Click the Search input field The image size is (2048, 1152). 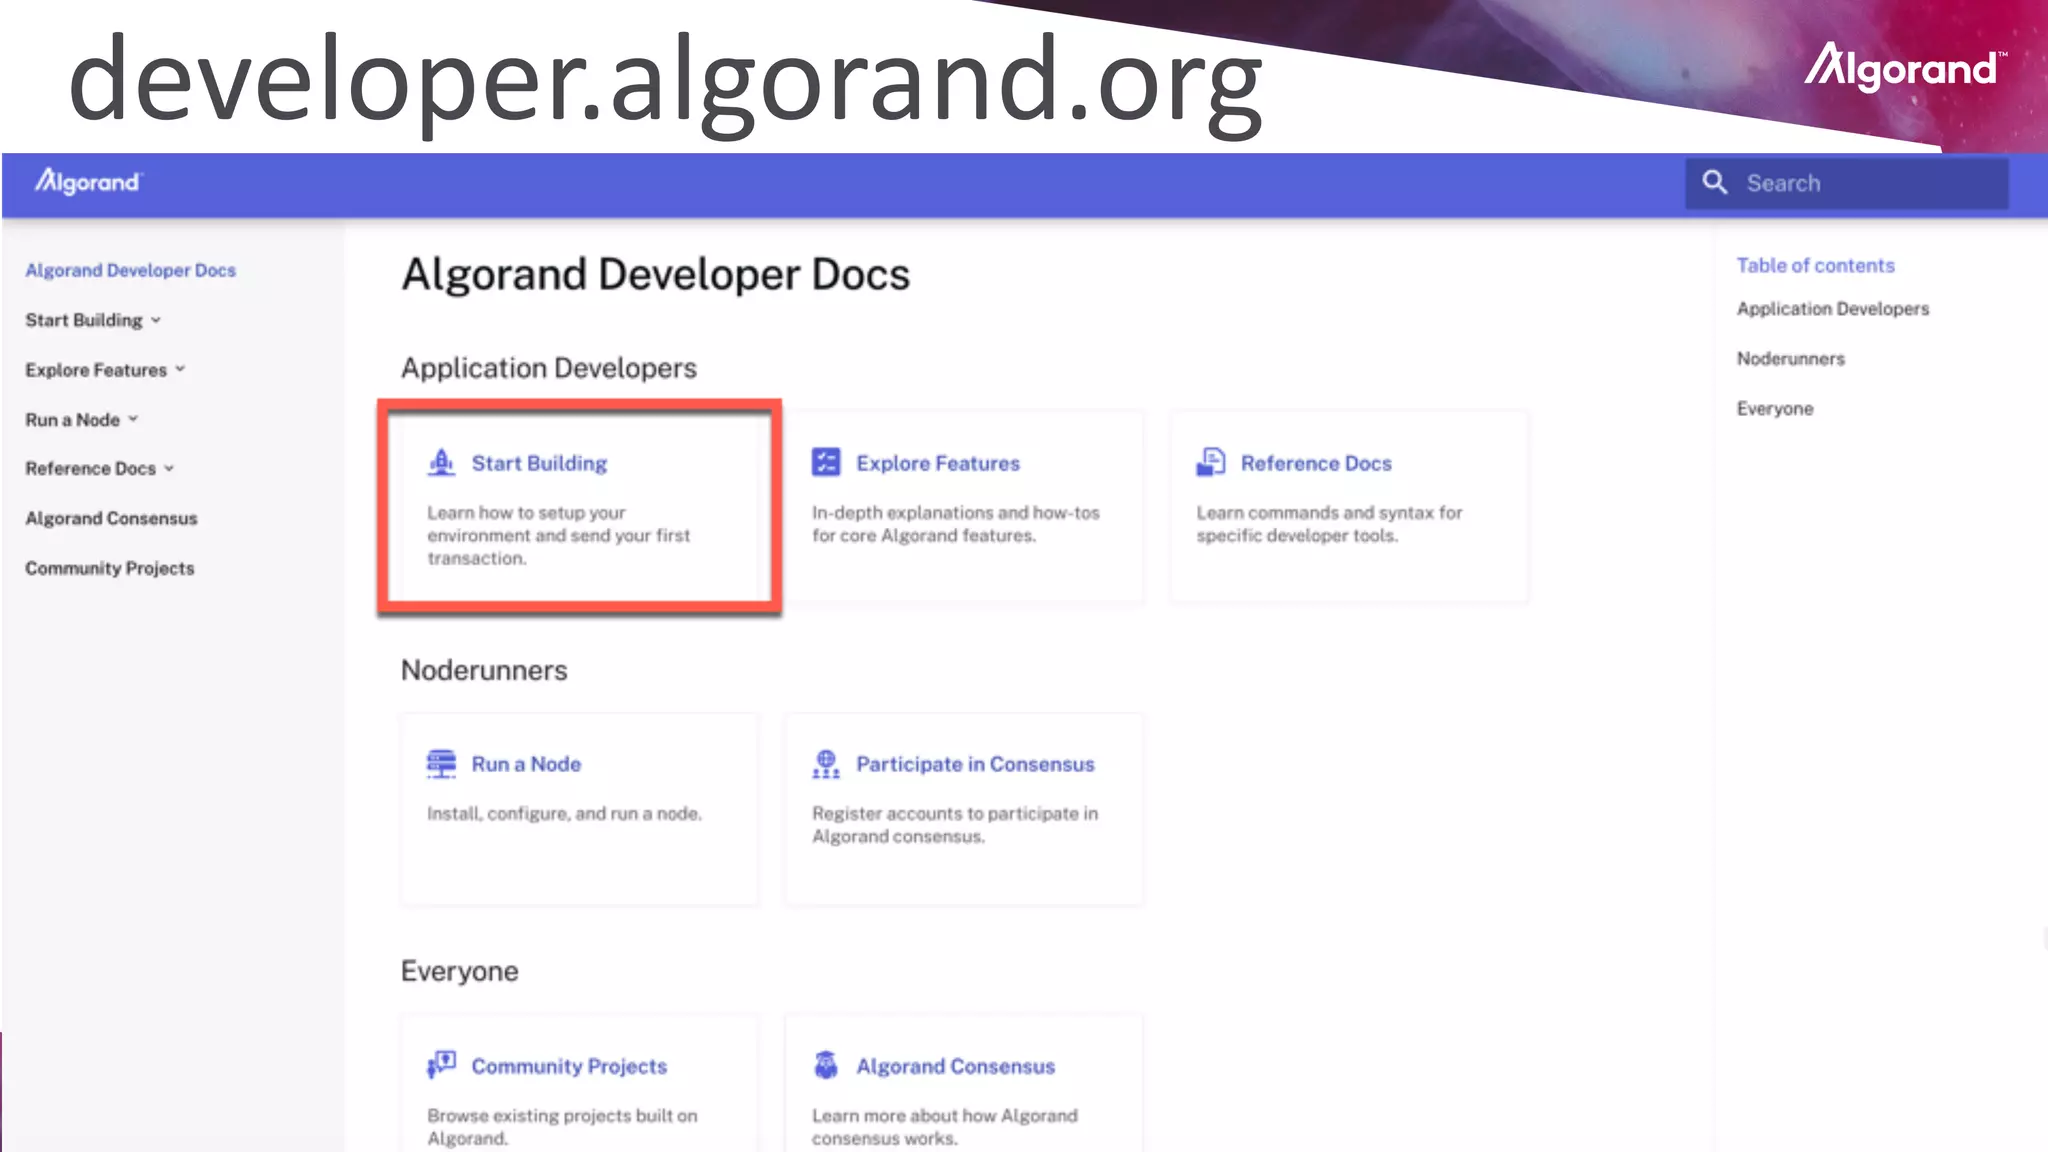point(1847,183)
